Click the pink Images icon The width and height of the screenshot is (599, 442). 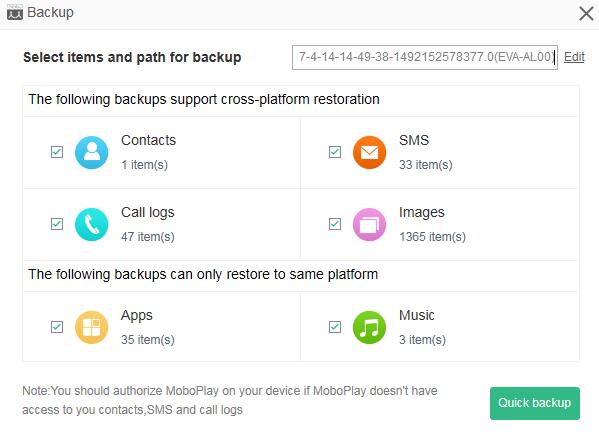(x=369, y=224)
